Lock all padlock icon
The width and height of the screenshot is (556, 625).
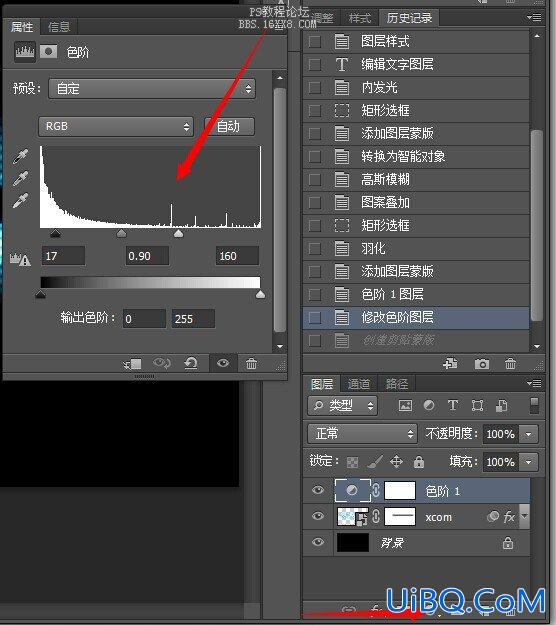pyautogui.click(x=418, y=462)
